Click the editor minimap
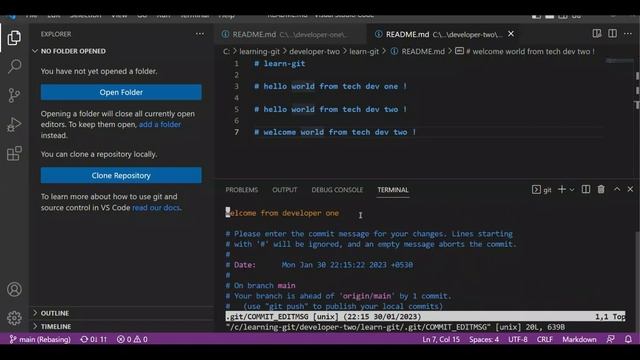 pos(620,61)
